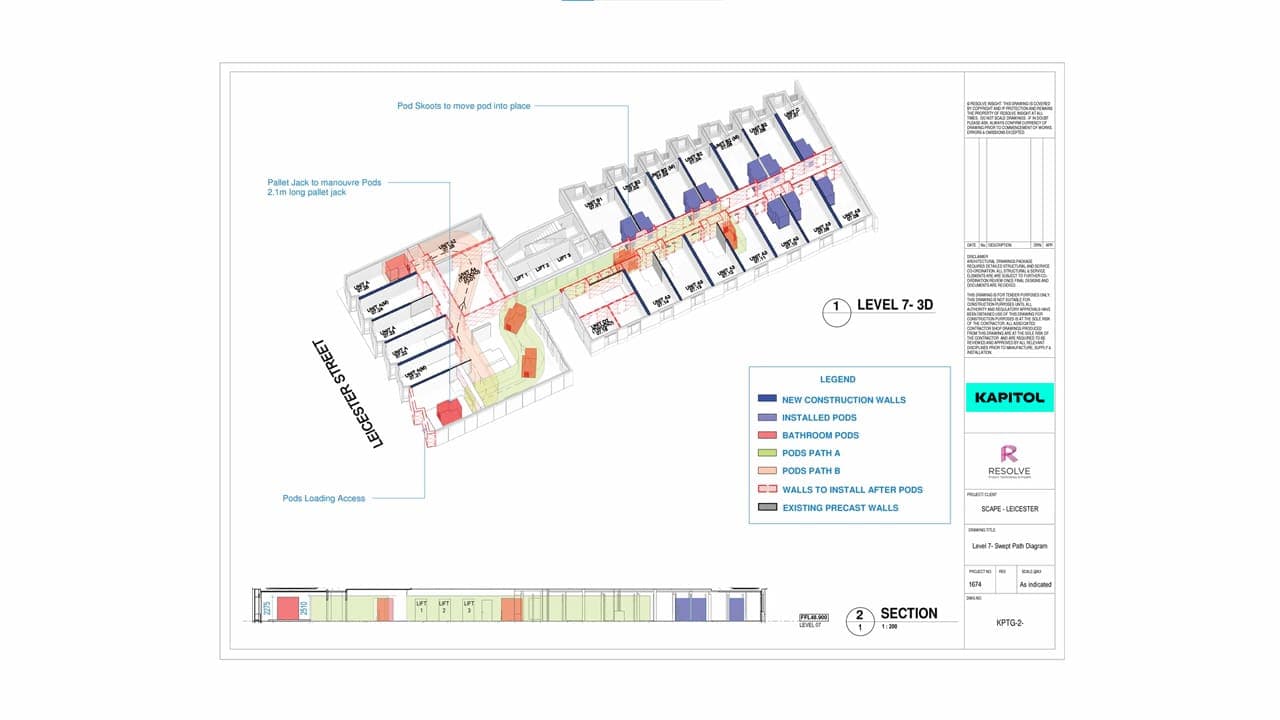Click the Walls To Install After Pods swatch
Screen dimensions: 1280x720
tap(766, 490)
